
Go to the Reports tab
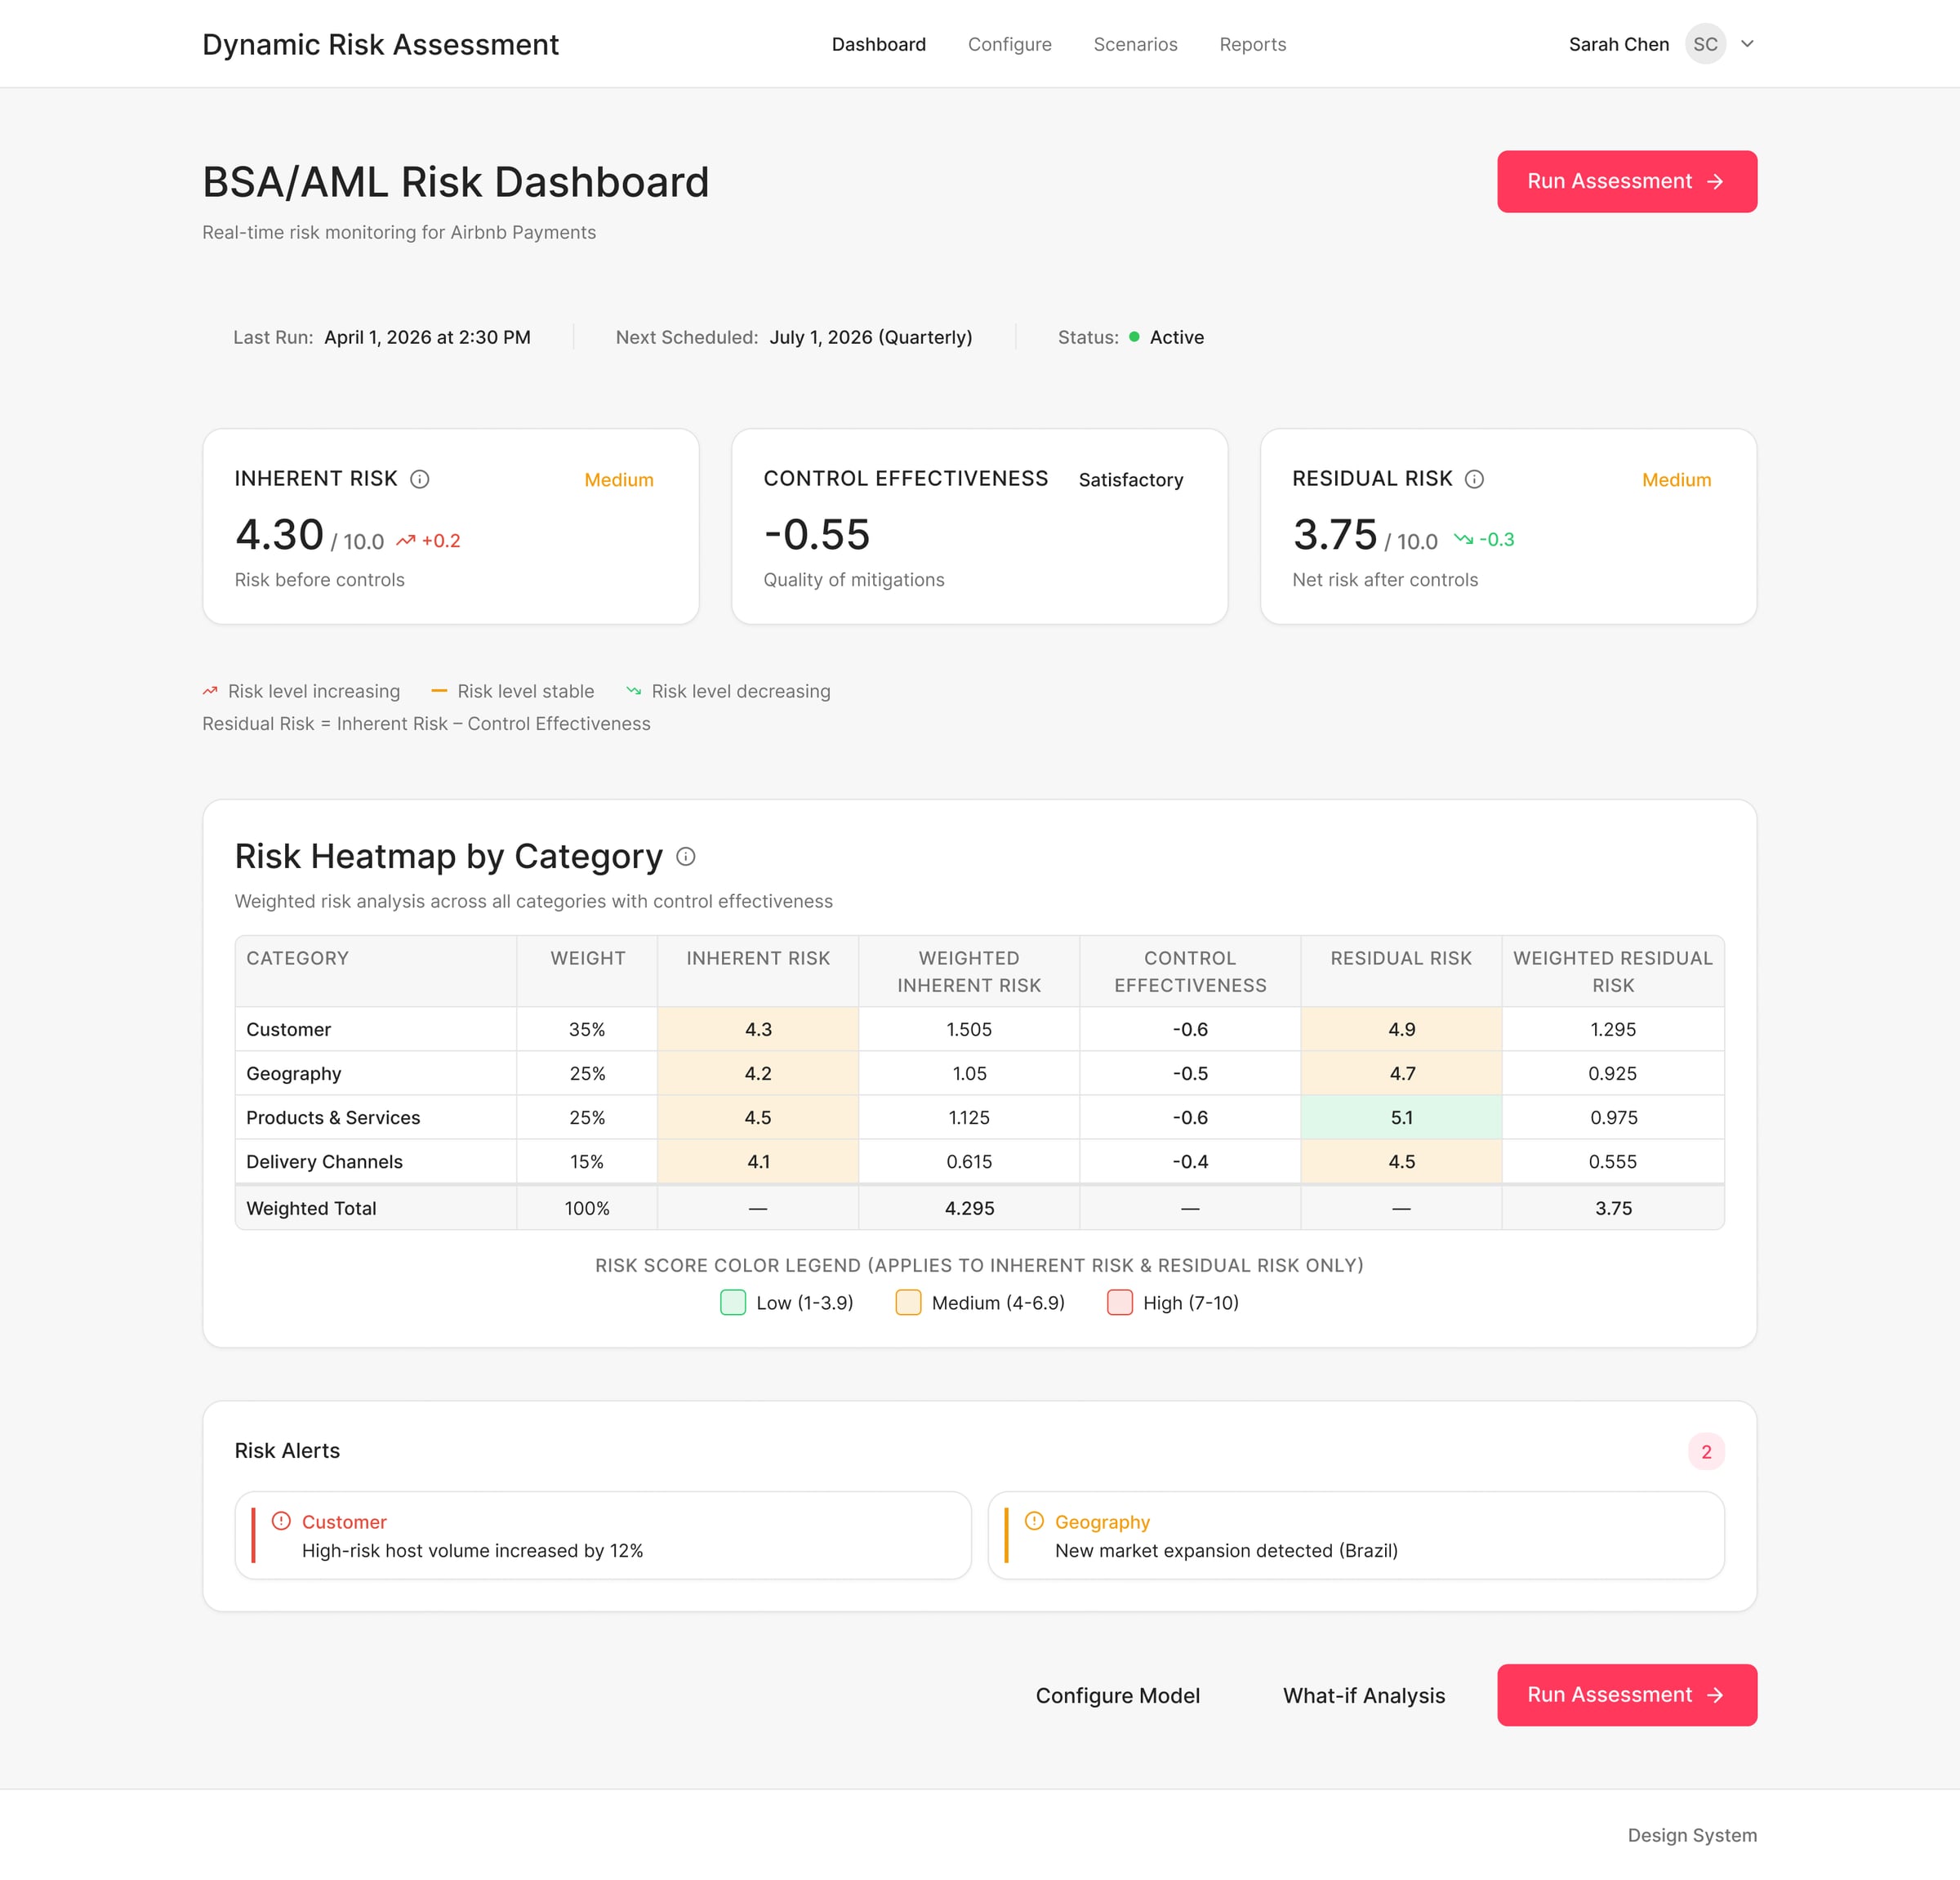pyautogui.click(x=1252, y=44)
